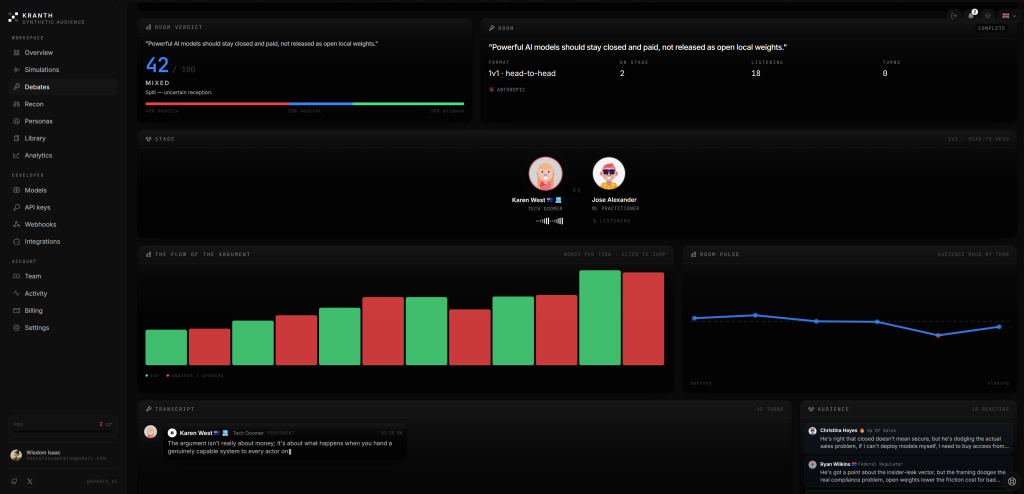
Task: Open the Discord icon at sidebar bottom
Action: 14,481
